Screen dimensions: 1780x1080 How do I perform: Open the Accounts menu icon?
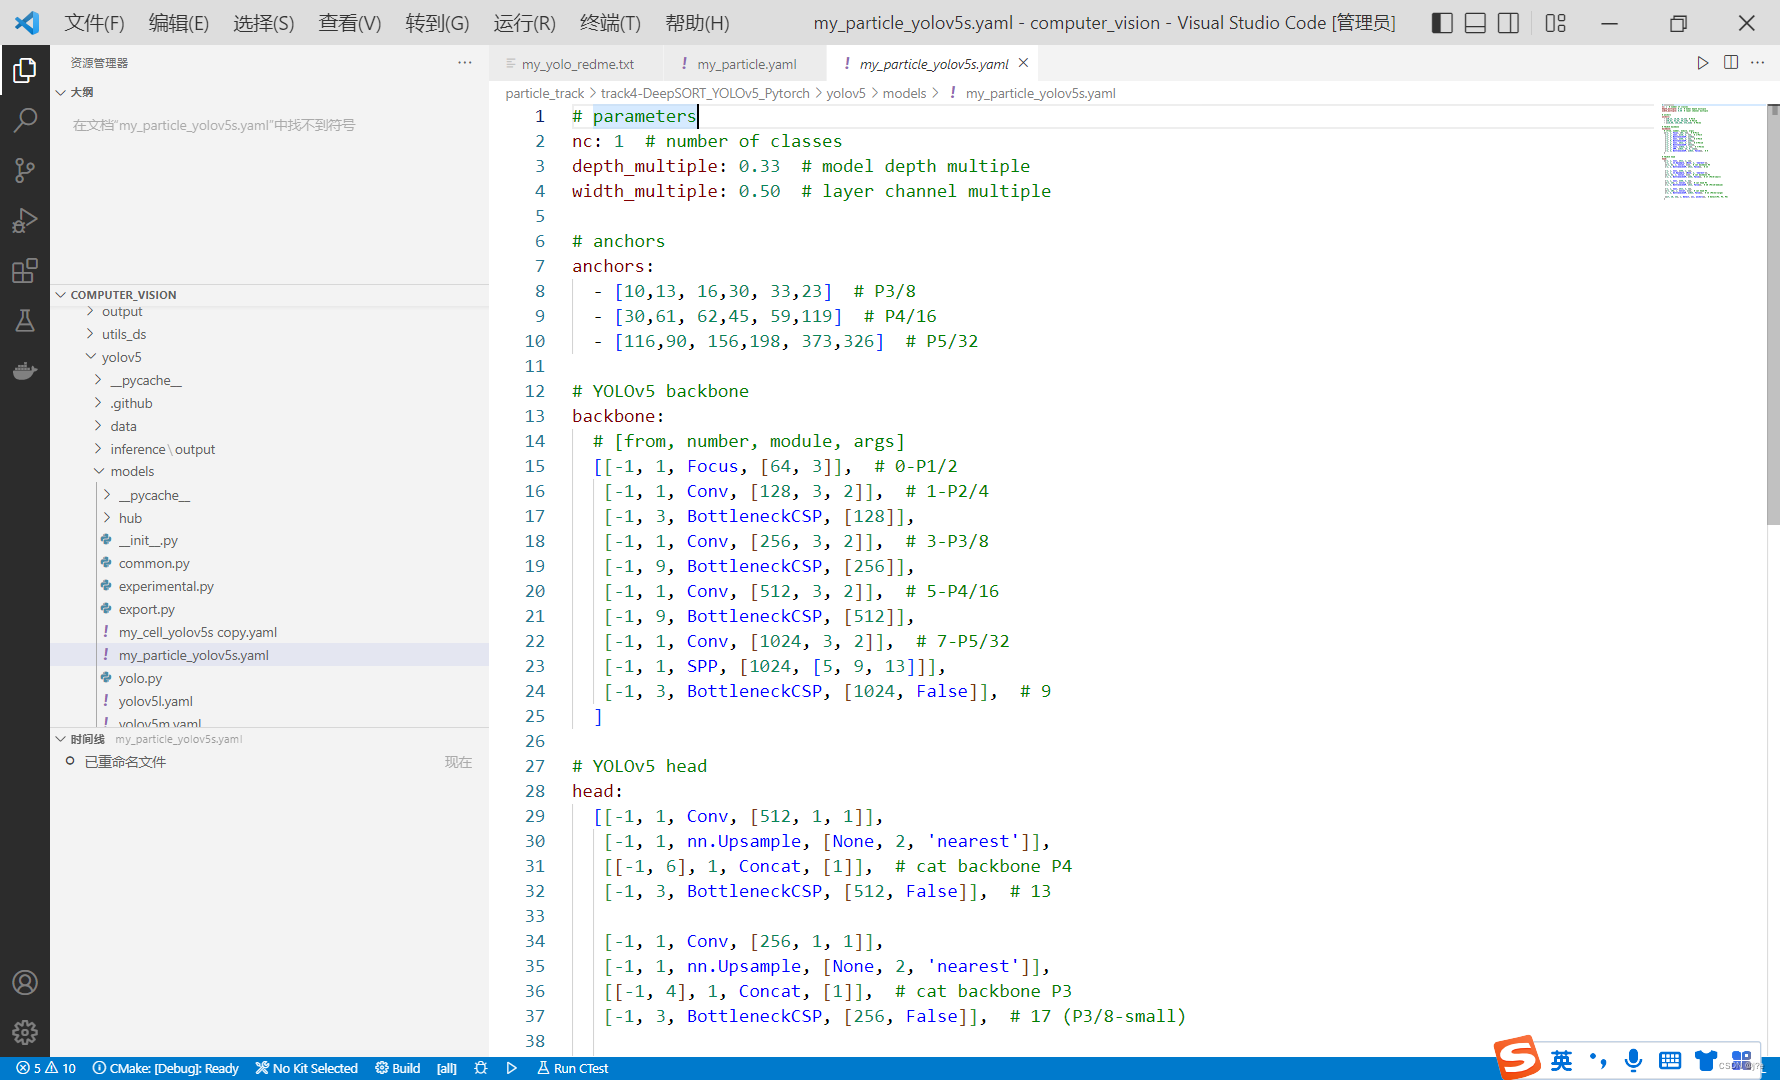(x=25, y=982)
